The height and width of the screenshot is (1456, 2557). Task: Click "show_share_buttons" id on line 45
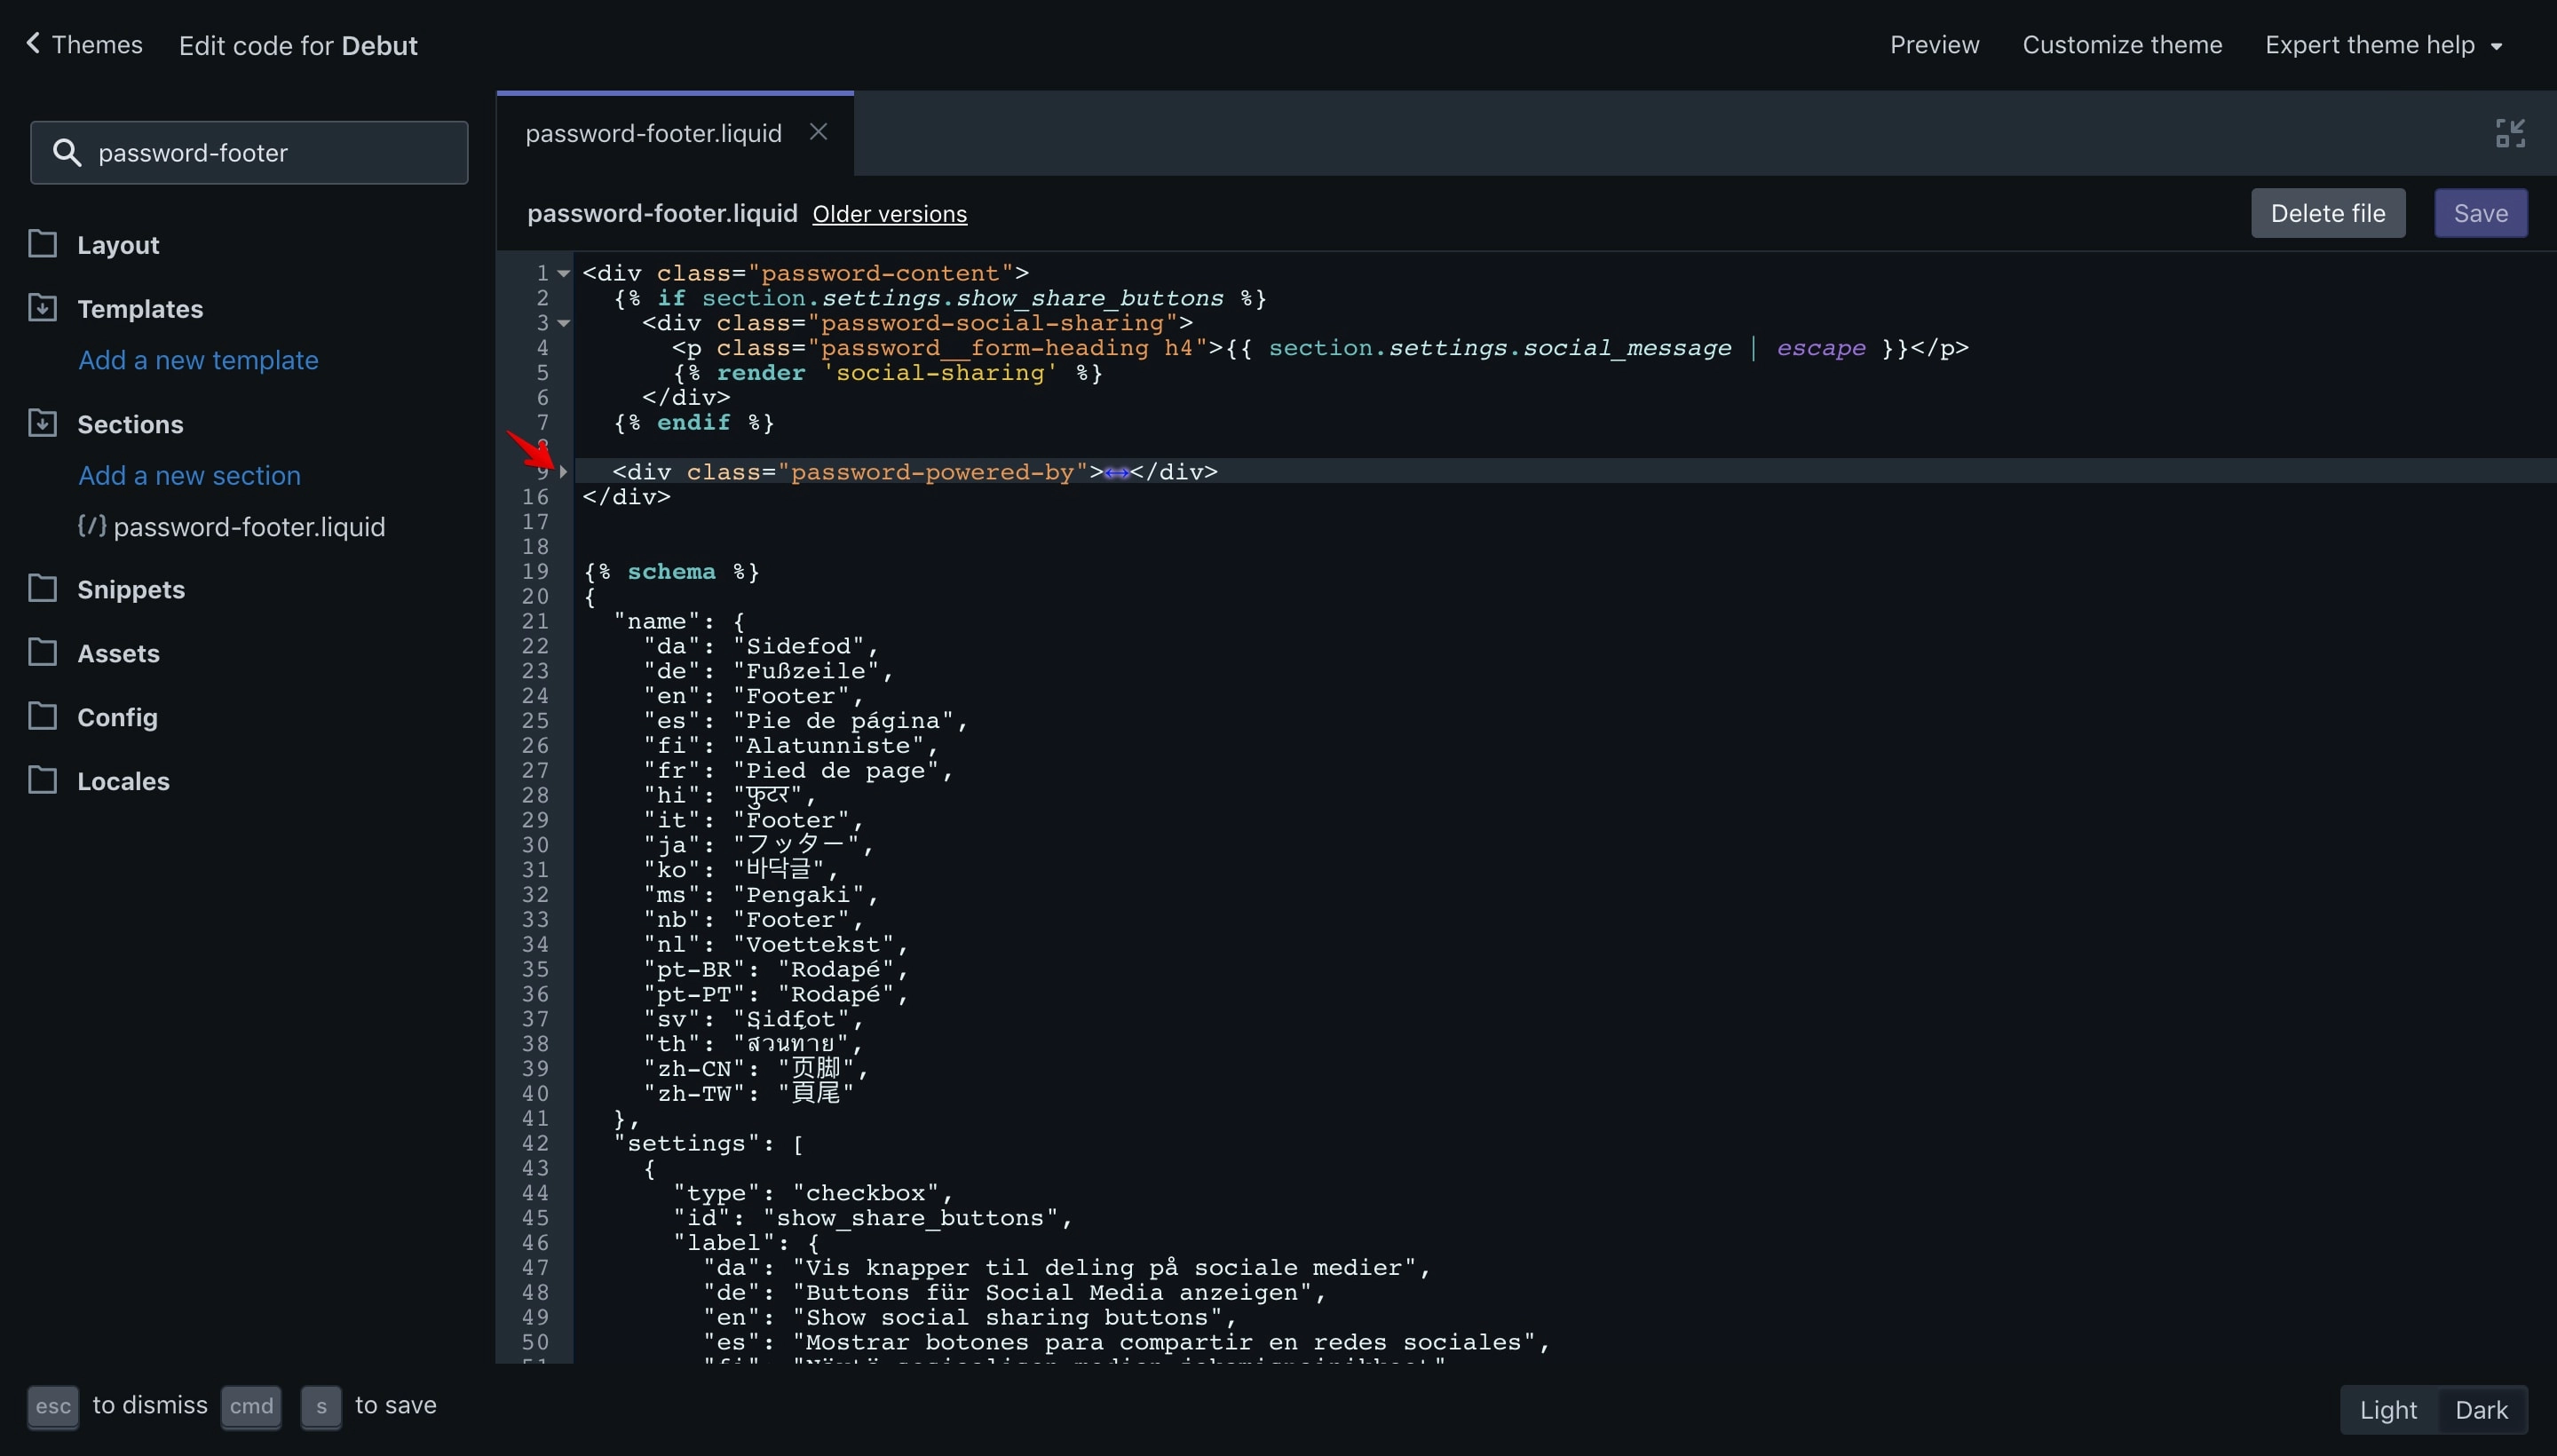[911, 1218]
